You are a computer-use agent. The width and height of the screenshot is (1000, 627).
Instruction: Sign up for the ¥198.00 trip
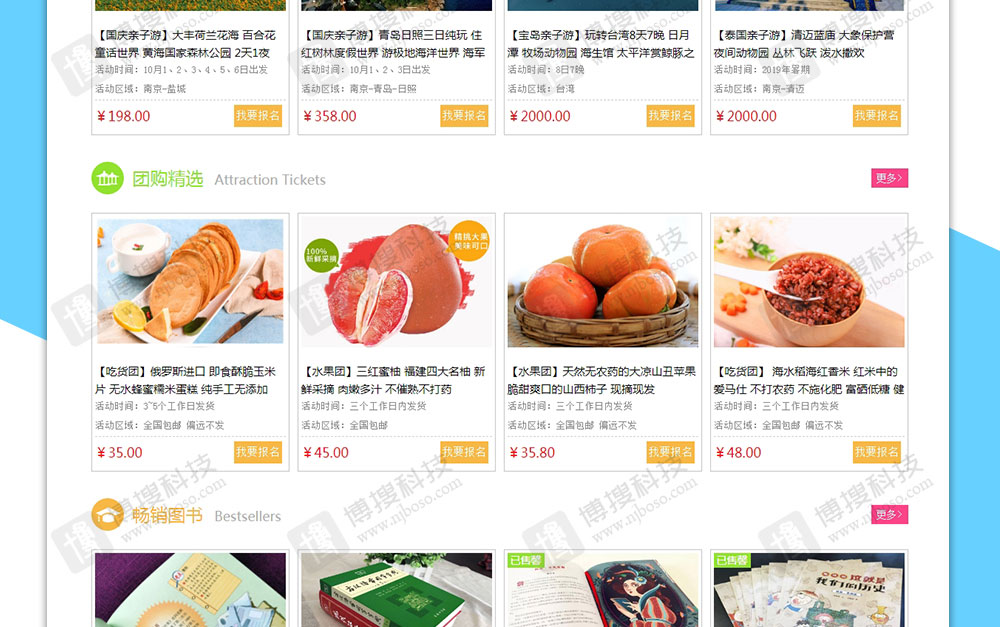[258, 116]
